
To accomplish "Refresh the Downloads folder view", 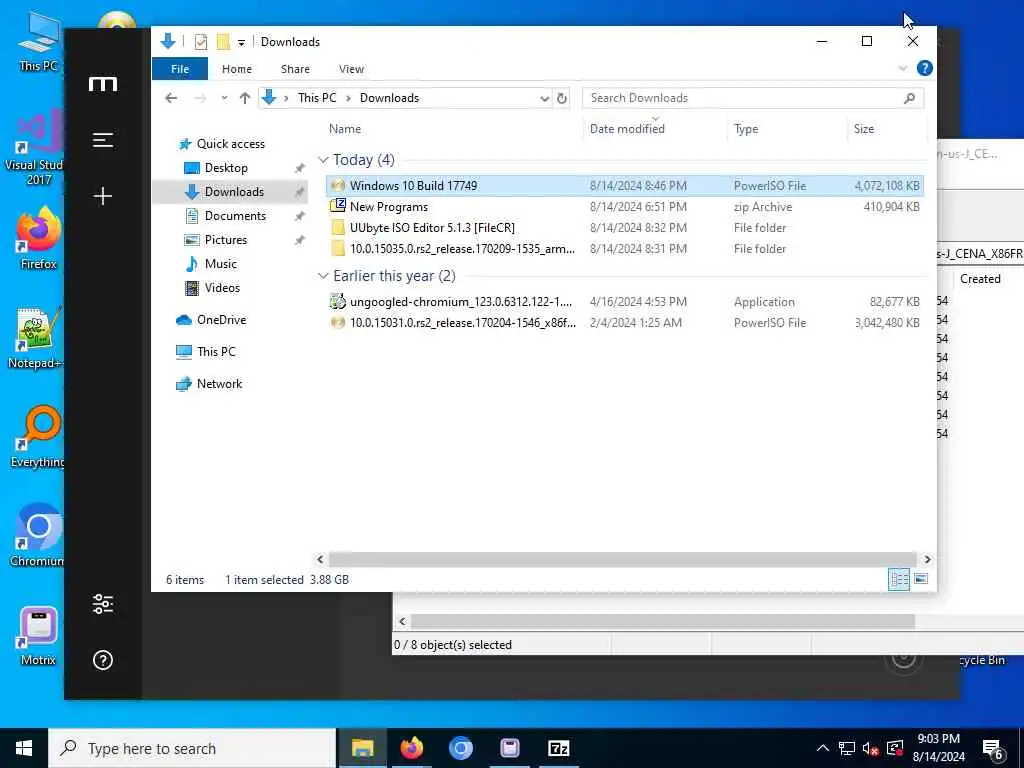I will pyautogui.click(x=562, y=98).
